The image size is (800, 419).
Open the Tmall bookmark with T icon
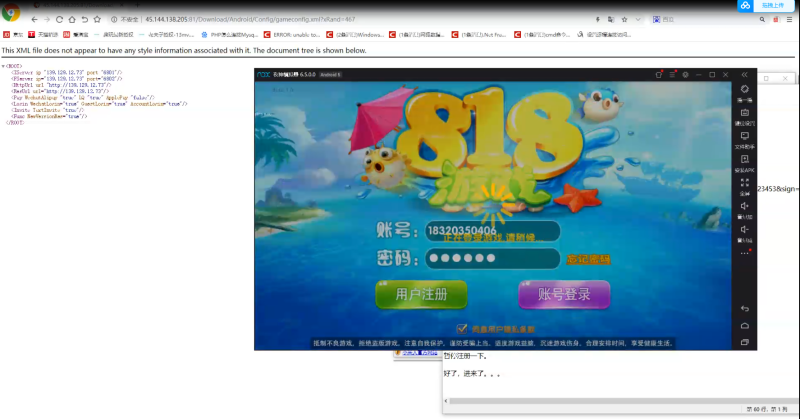click(43, 35)
